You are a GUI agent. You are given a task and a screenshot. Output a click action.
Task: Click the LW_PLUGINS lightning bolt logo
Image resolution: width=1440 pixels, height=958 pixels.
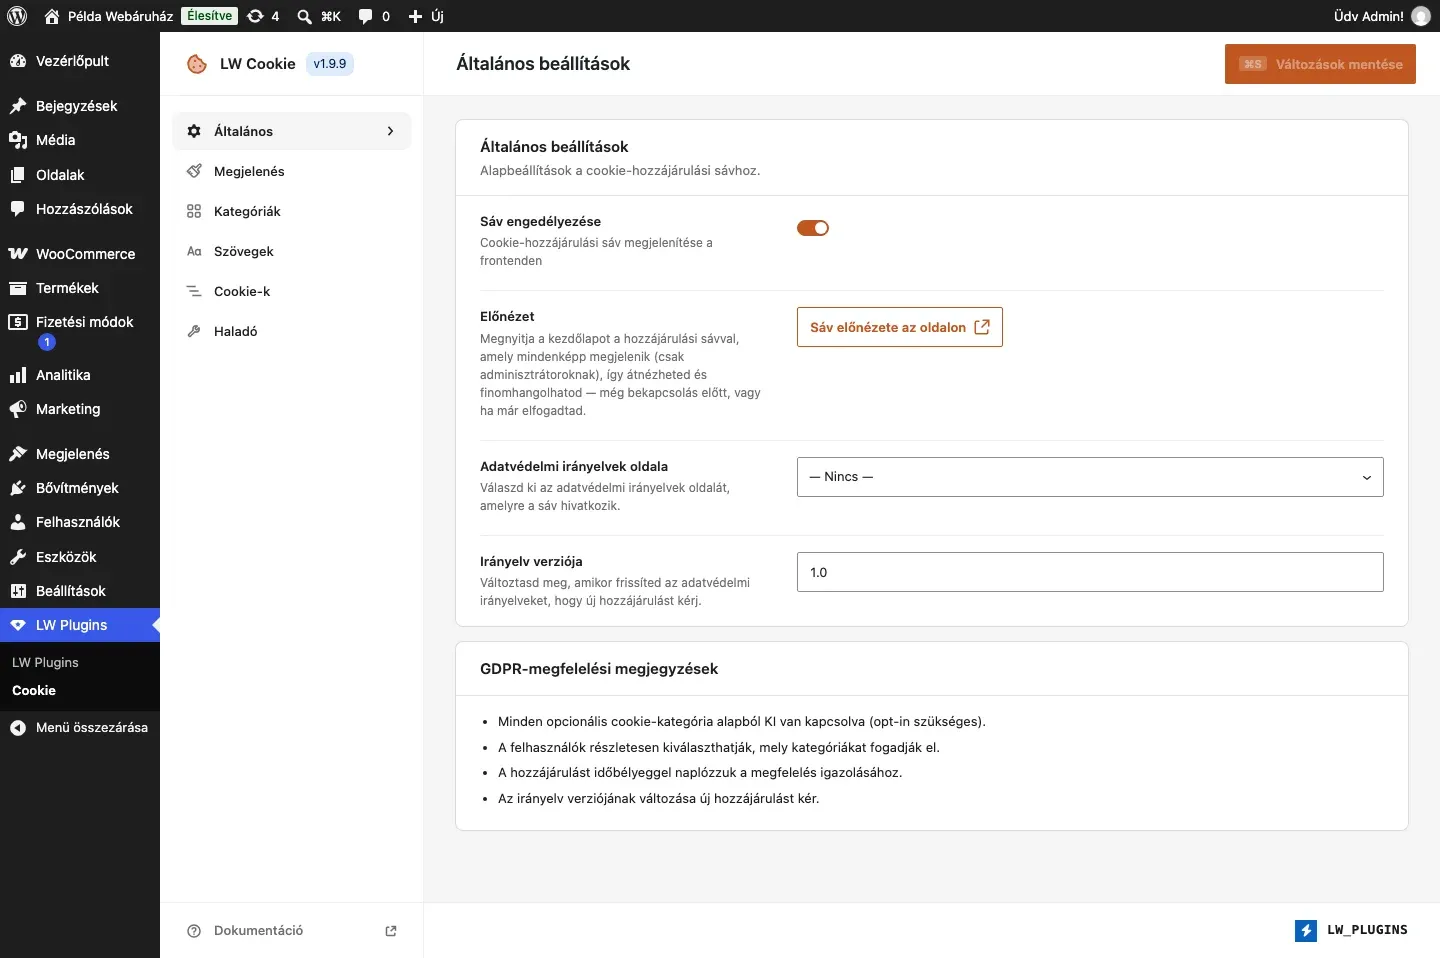[x=1306, y=931]
